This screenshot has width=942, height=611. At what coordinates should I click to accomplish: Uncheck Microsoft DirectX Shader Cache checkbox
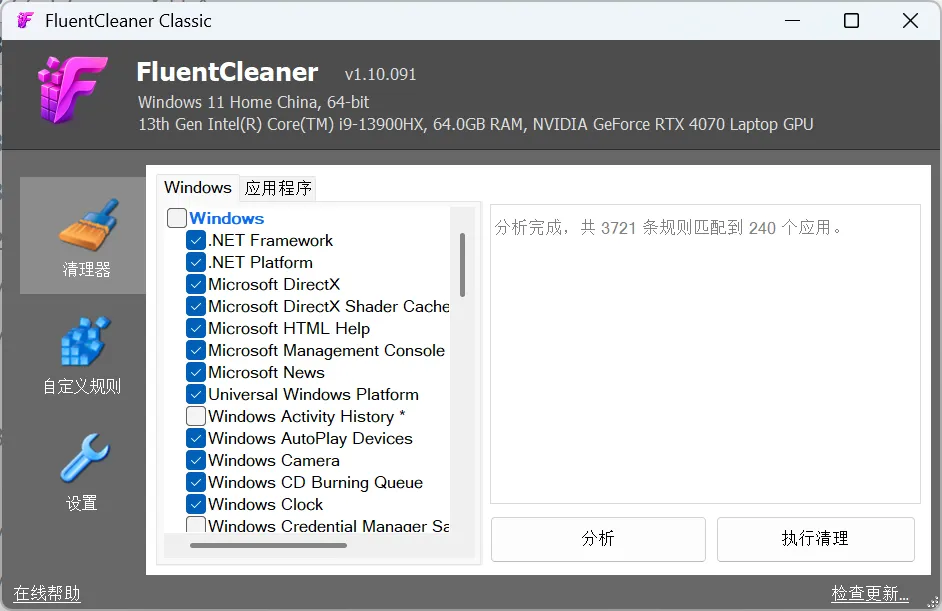pyautogui.click(x=196, y=306)
